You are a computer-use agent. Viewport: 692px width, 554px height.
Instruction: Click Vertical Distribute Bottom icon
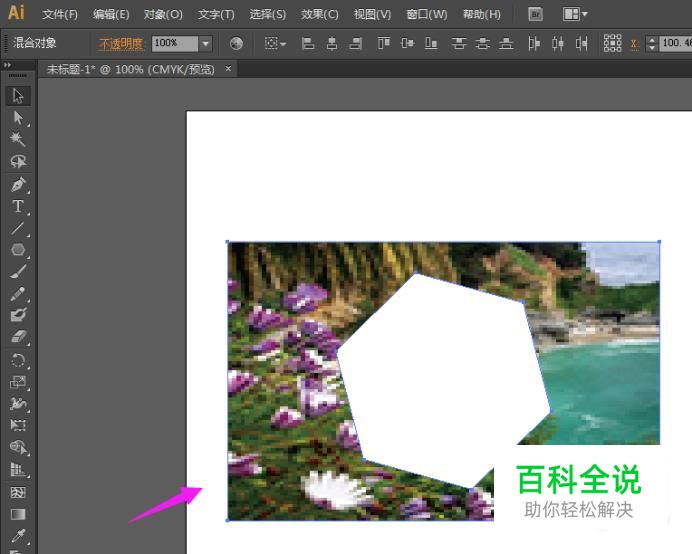click(506, 43)
